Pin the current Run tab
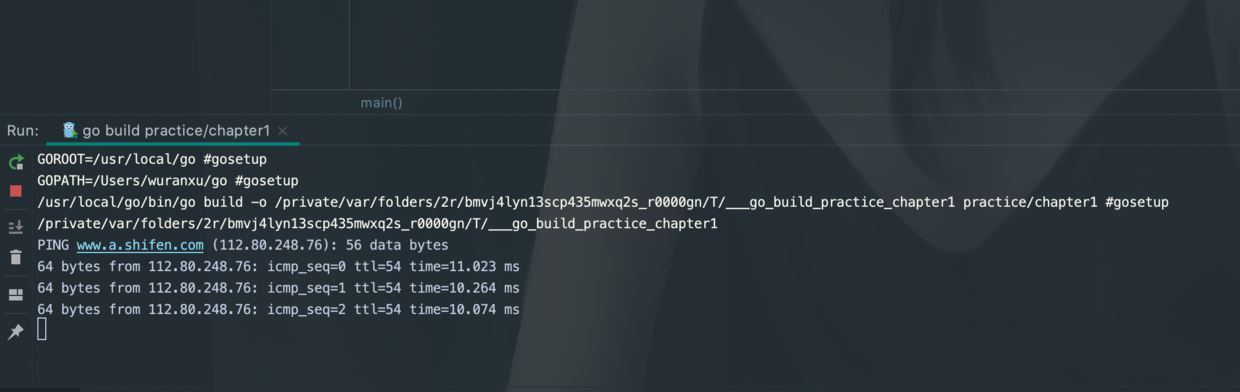The height and width of the screenshot is (392, 1240). (15, 332)
